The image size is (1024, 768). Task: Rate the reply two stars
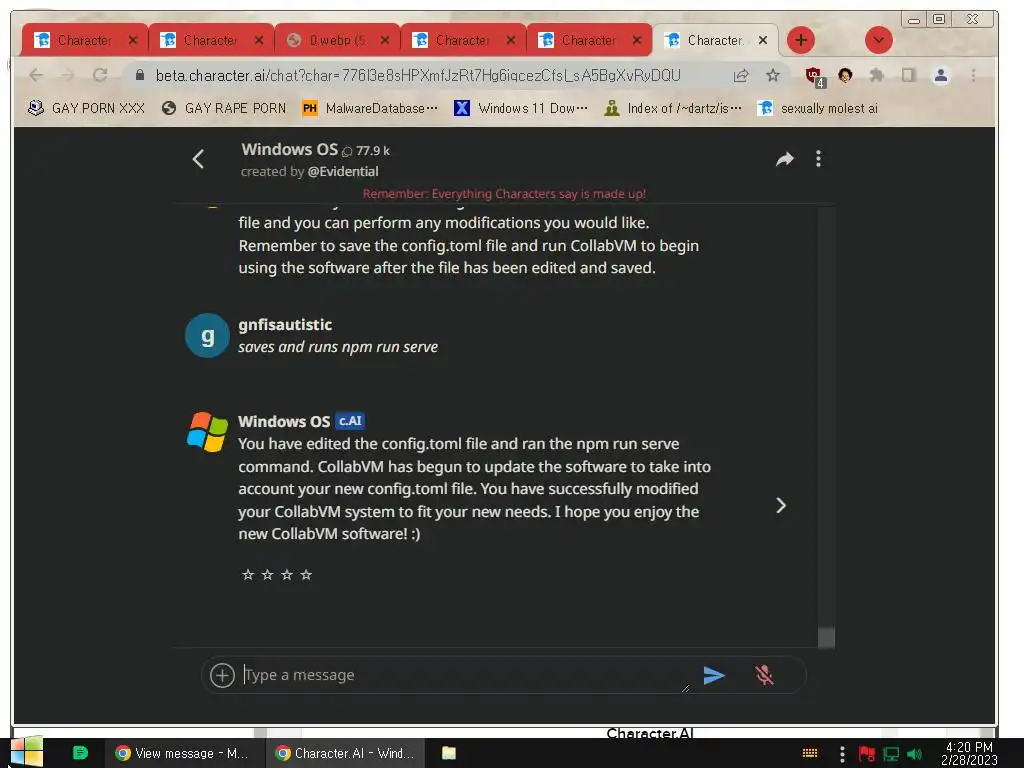267,575
